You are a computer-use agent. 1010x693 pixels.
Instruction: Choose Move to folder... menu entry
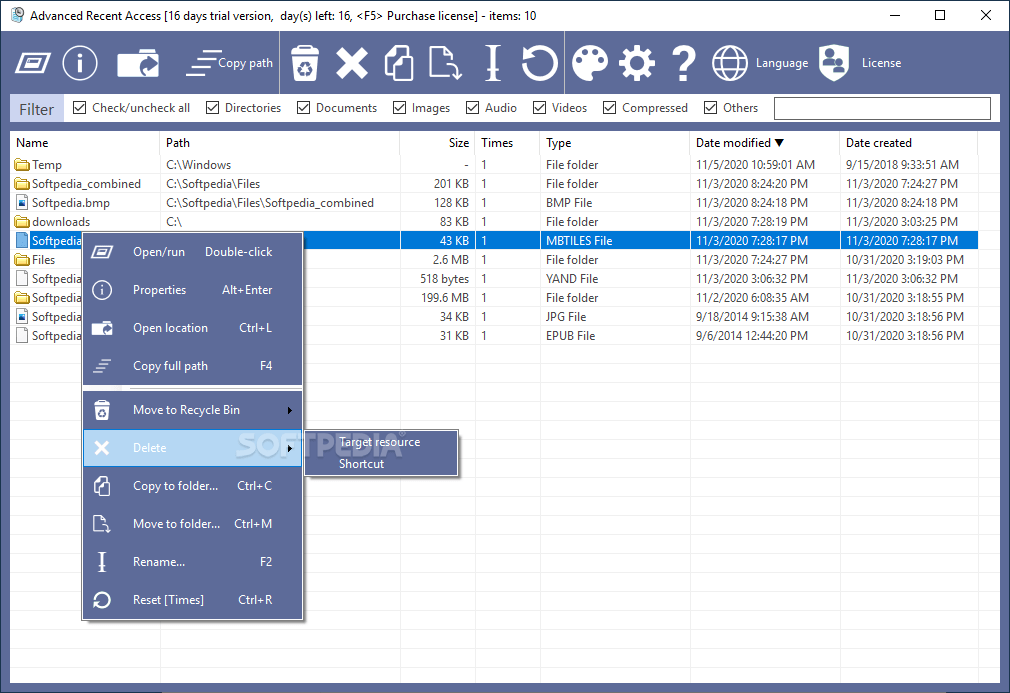pyautogui.click(x=193, y=524)
